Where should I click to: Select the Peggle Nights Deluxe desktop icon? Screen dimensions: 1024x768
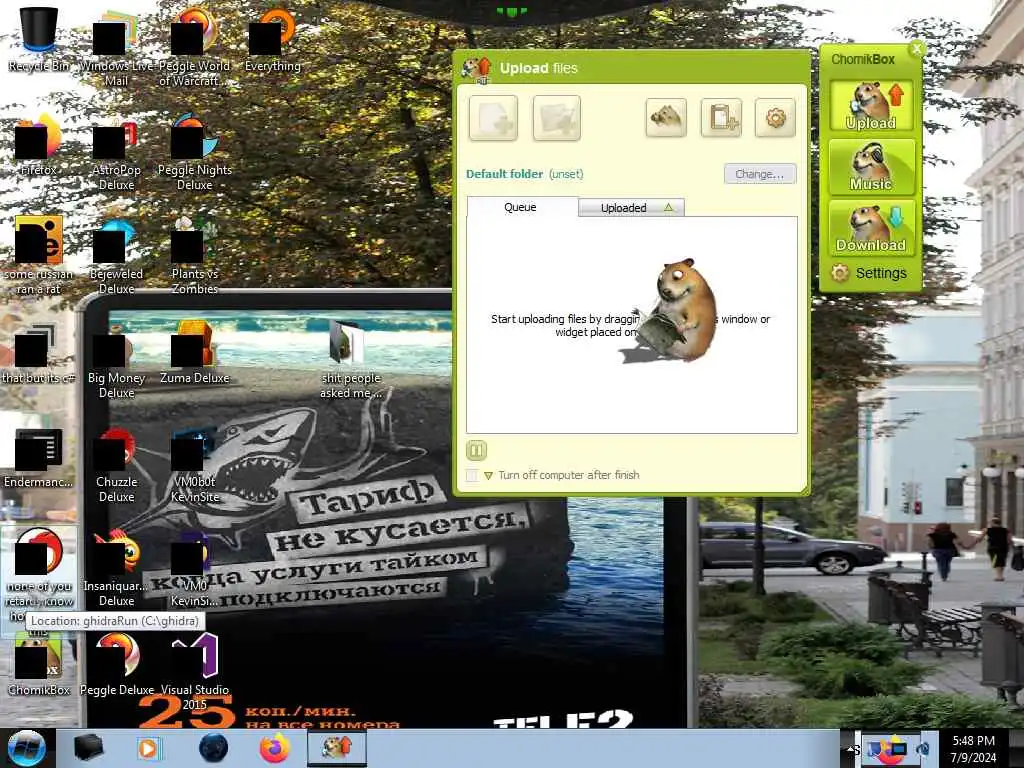[195, 152]
